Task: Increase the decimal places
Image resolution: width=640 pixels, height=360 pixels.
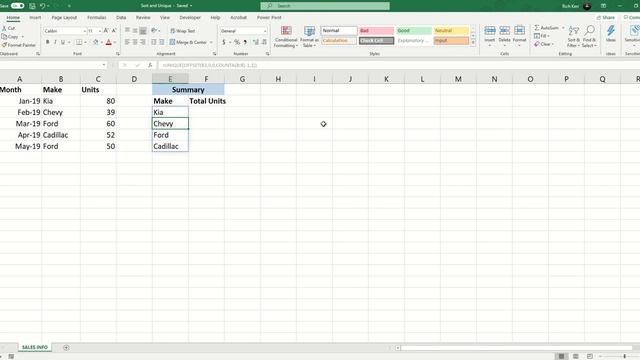Action: pyautogui.click(x=256, y=42)
